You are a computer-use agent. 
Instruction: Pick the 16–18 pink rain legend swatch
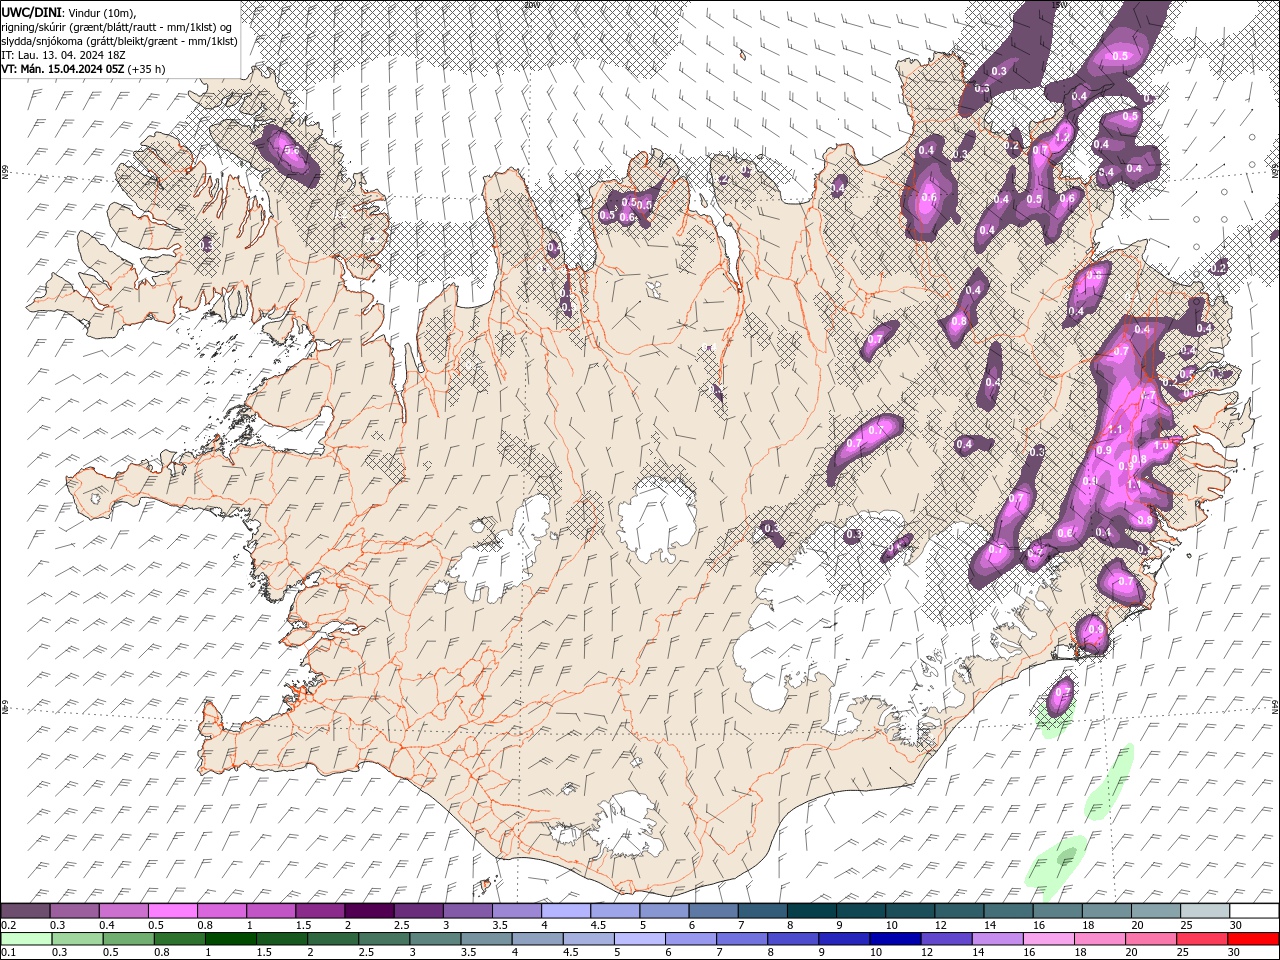[1048, 939]
